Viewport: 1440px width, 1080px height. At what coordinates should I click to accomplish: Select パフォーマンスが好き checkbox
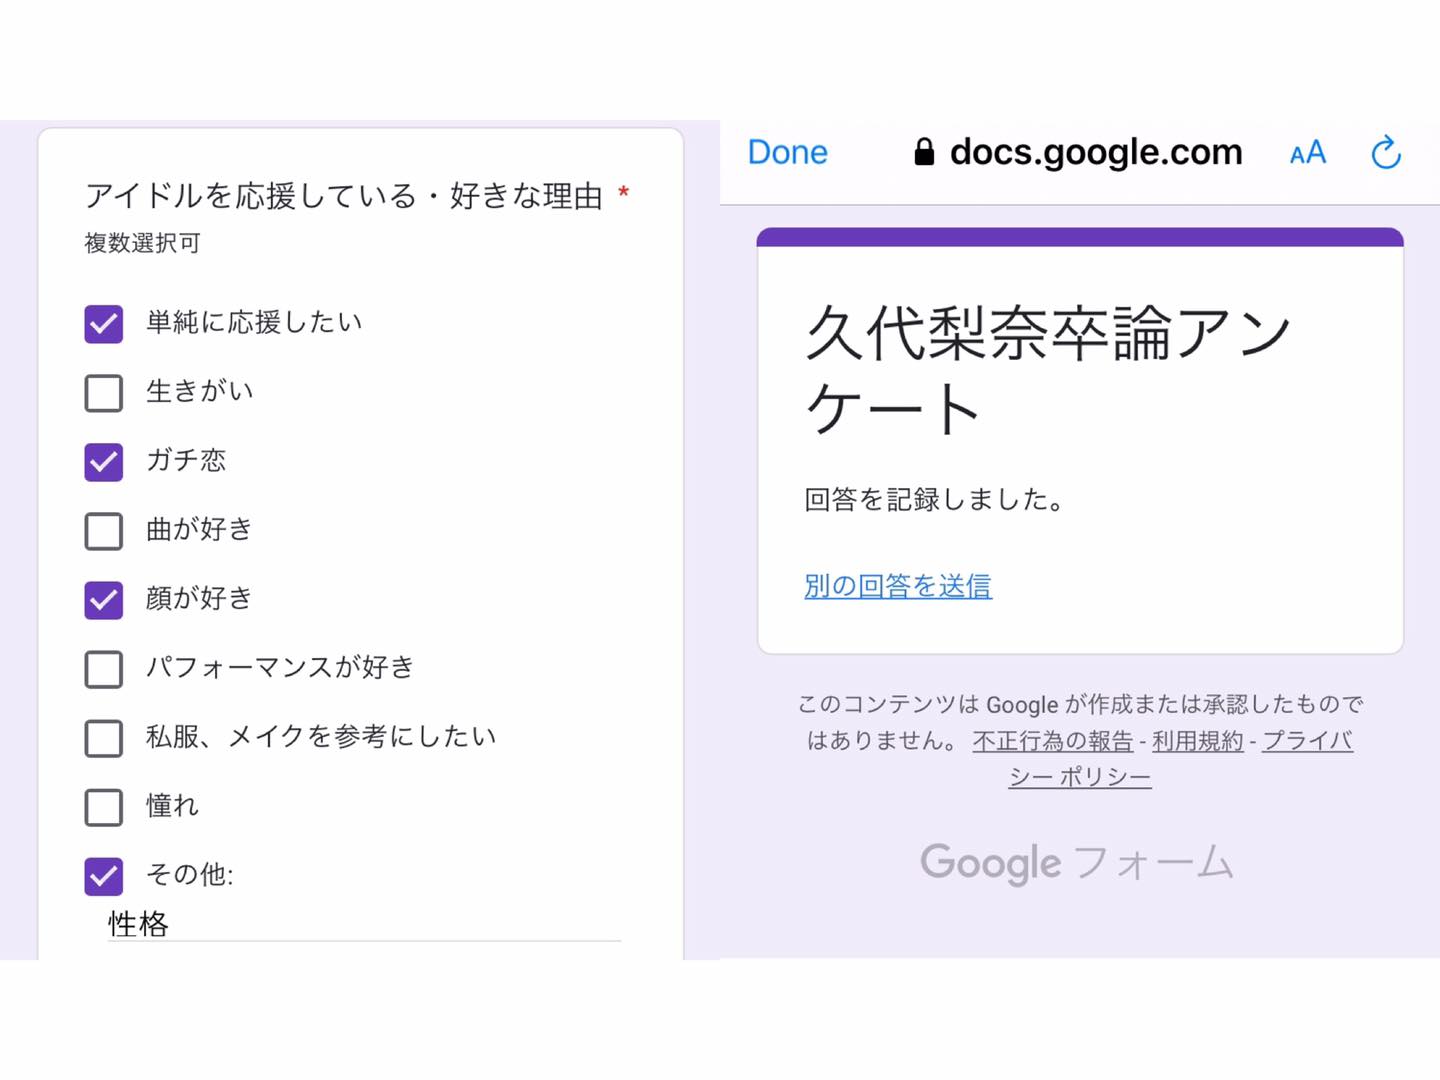[104, 669]
